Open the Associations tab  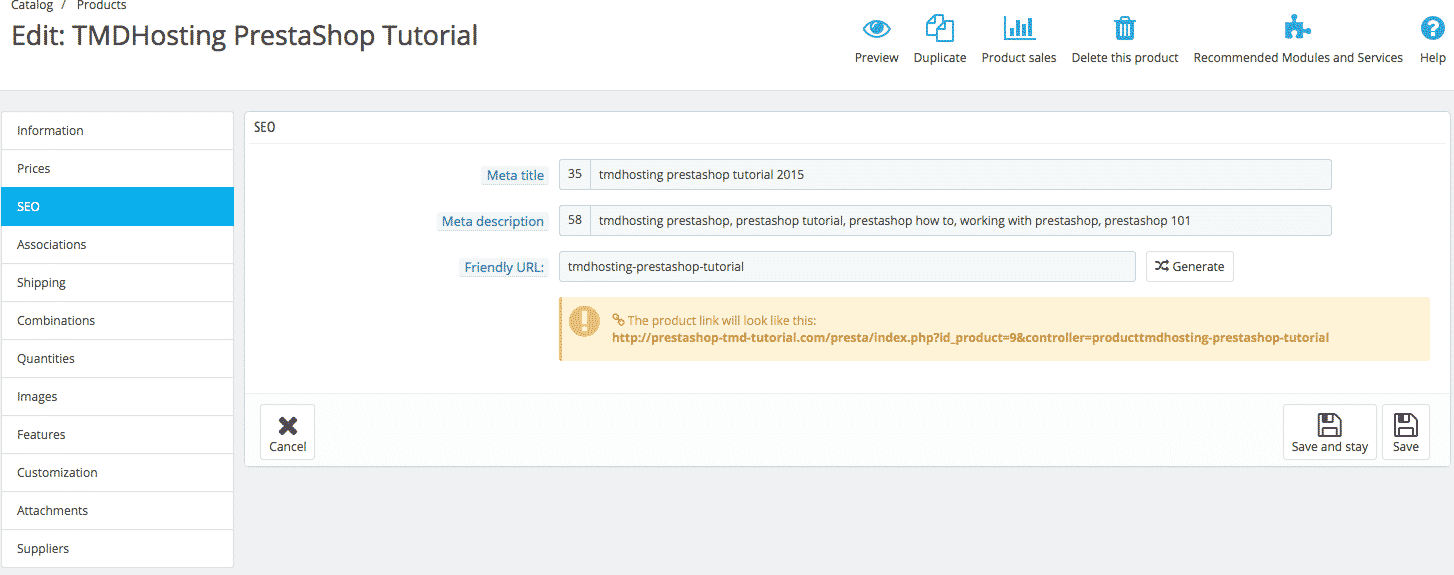click(x=118, y=245)
